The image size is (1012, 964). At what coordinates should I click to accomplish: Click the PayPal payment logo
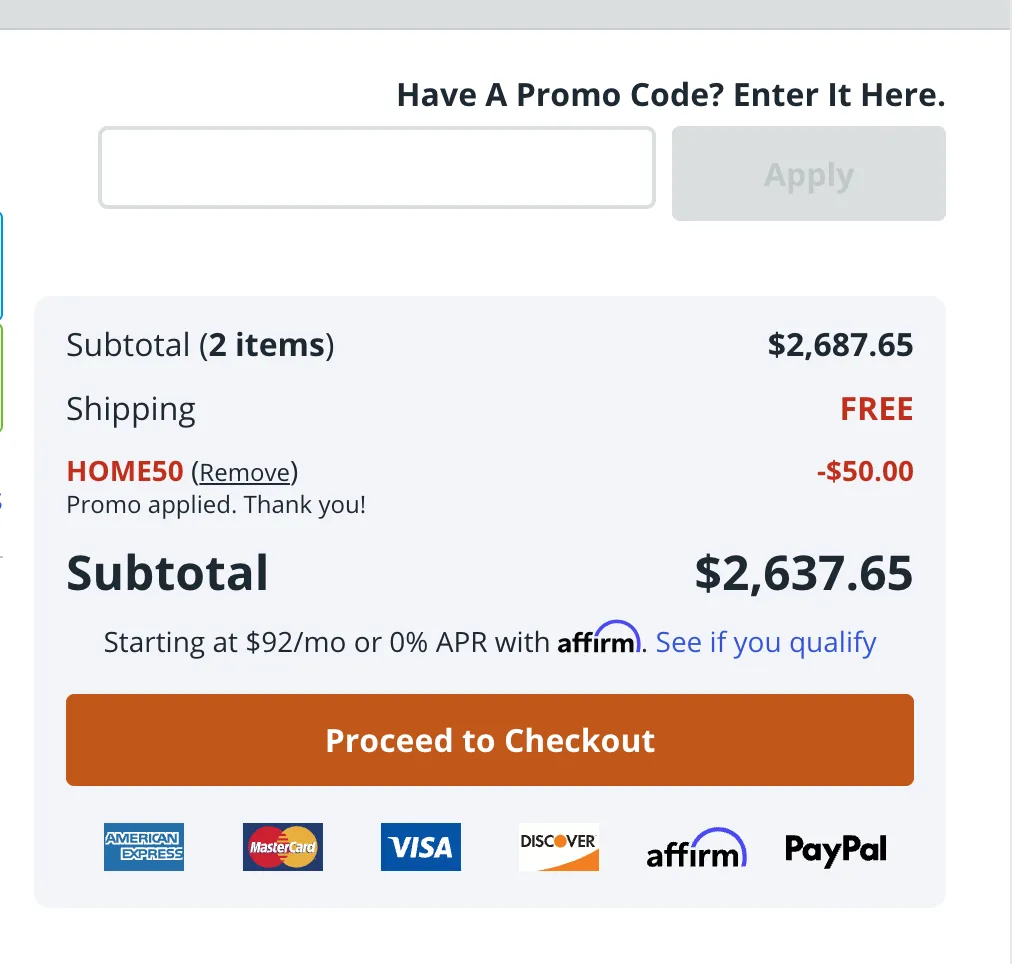pos(836,849)
